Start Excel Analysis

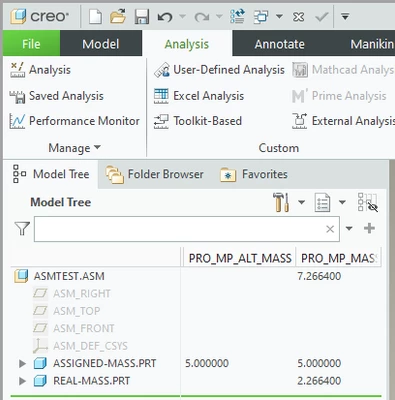click(199, 96)
